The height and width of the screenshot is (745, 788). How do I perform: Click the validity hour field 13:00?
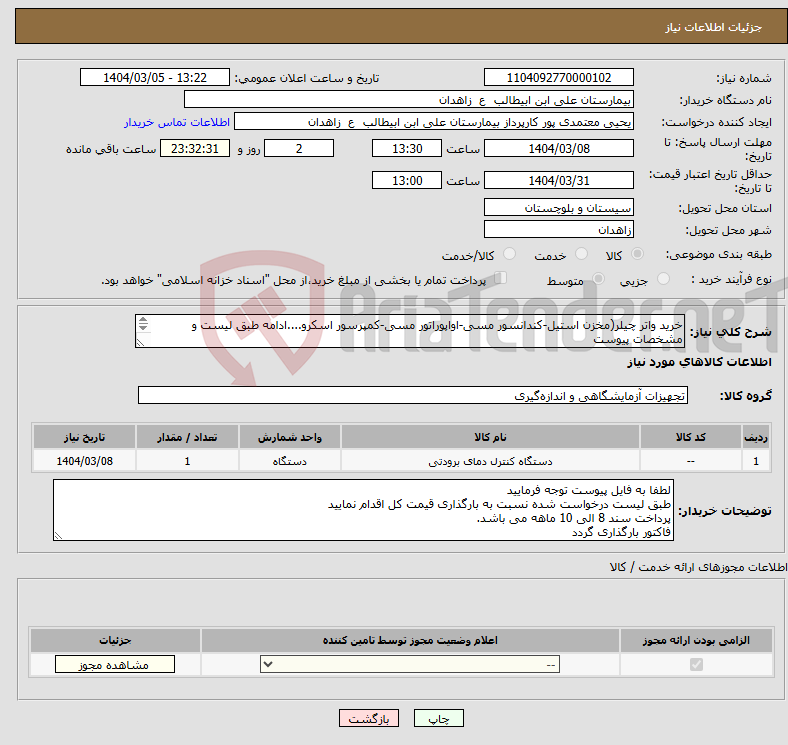coord(407,180)
